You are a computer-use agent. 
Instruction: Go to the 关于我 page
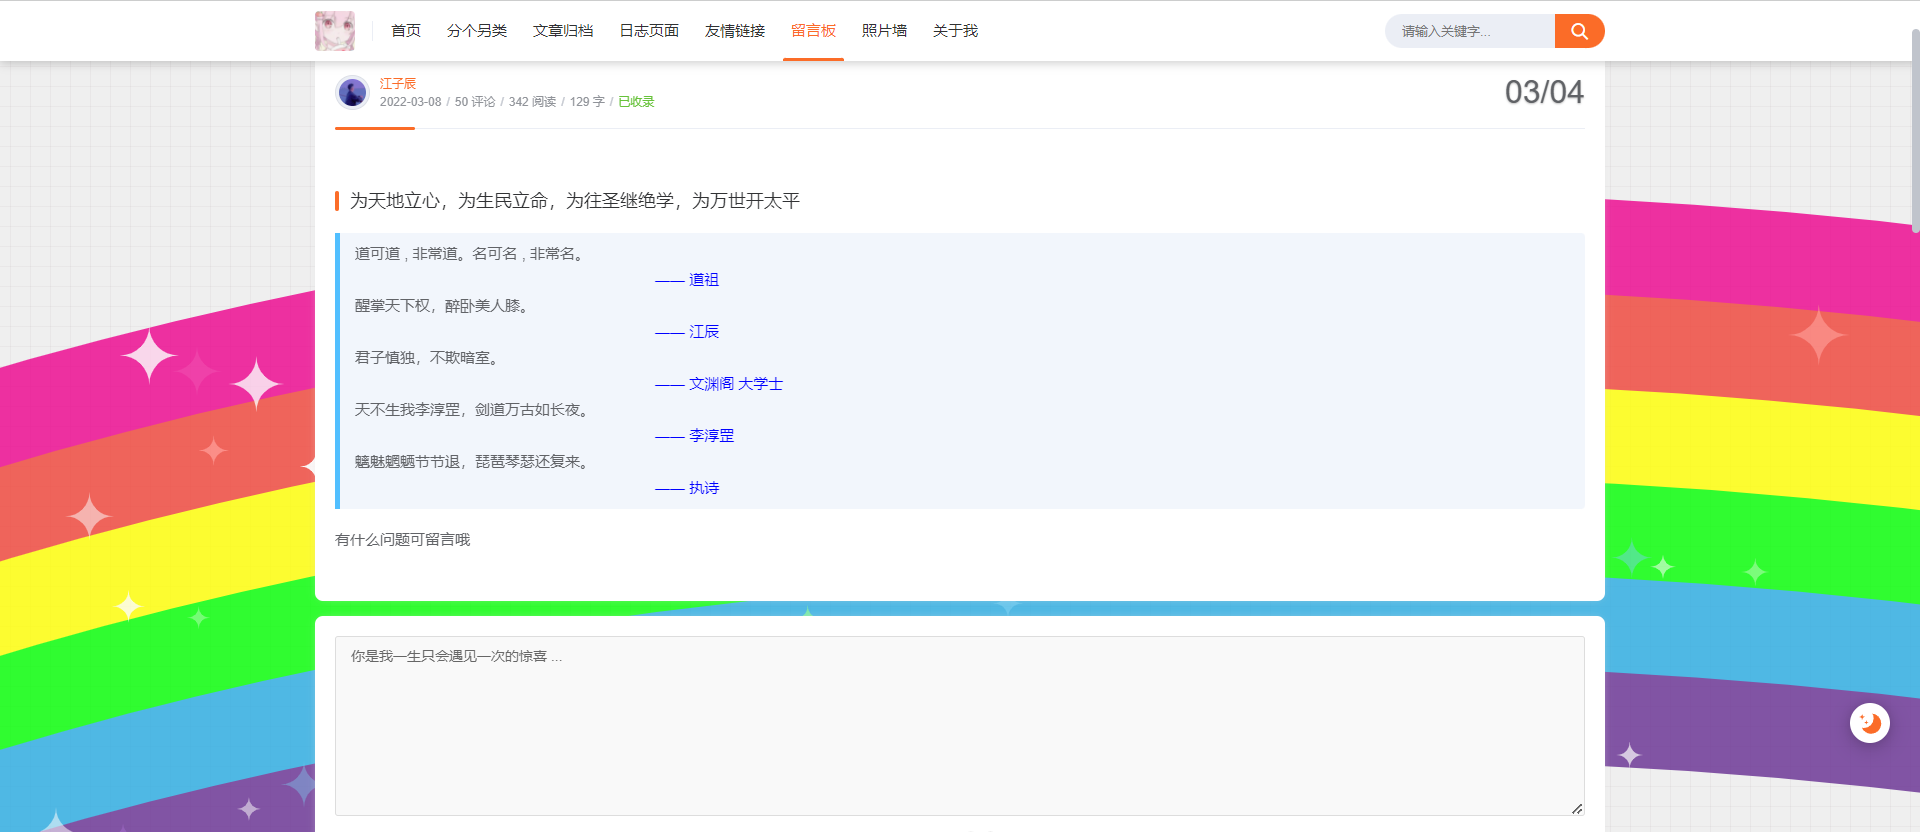coord(955,31)
